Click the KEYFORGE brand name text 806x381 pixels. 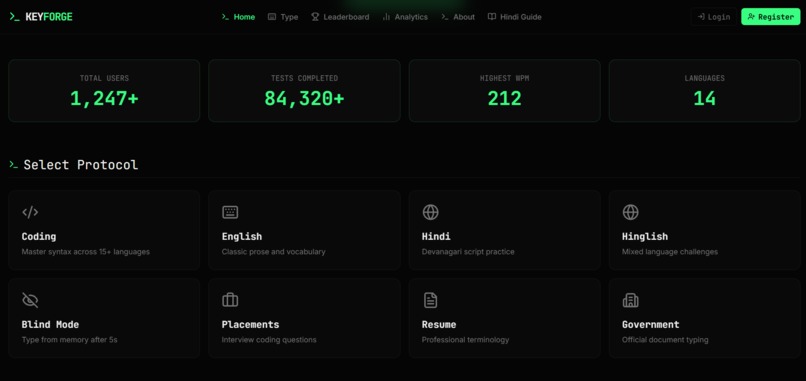click(x=49, y=17)
